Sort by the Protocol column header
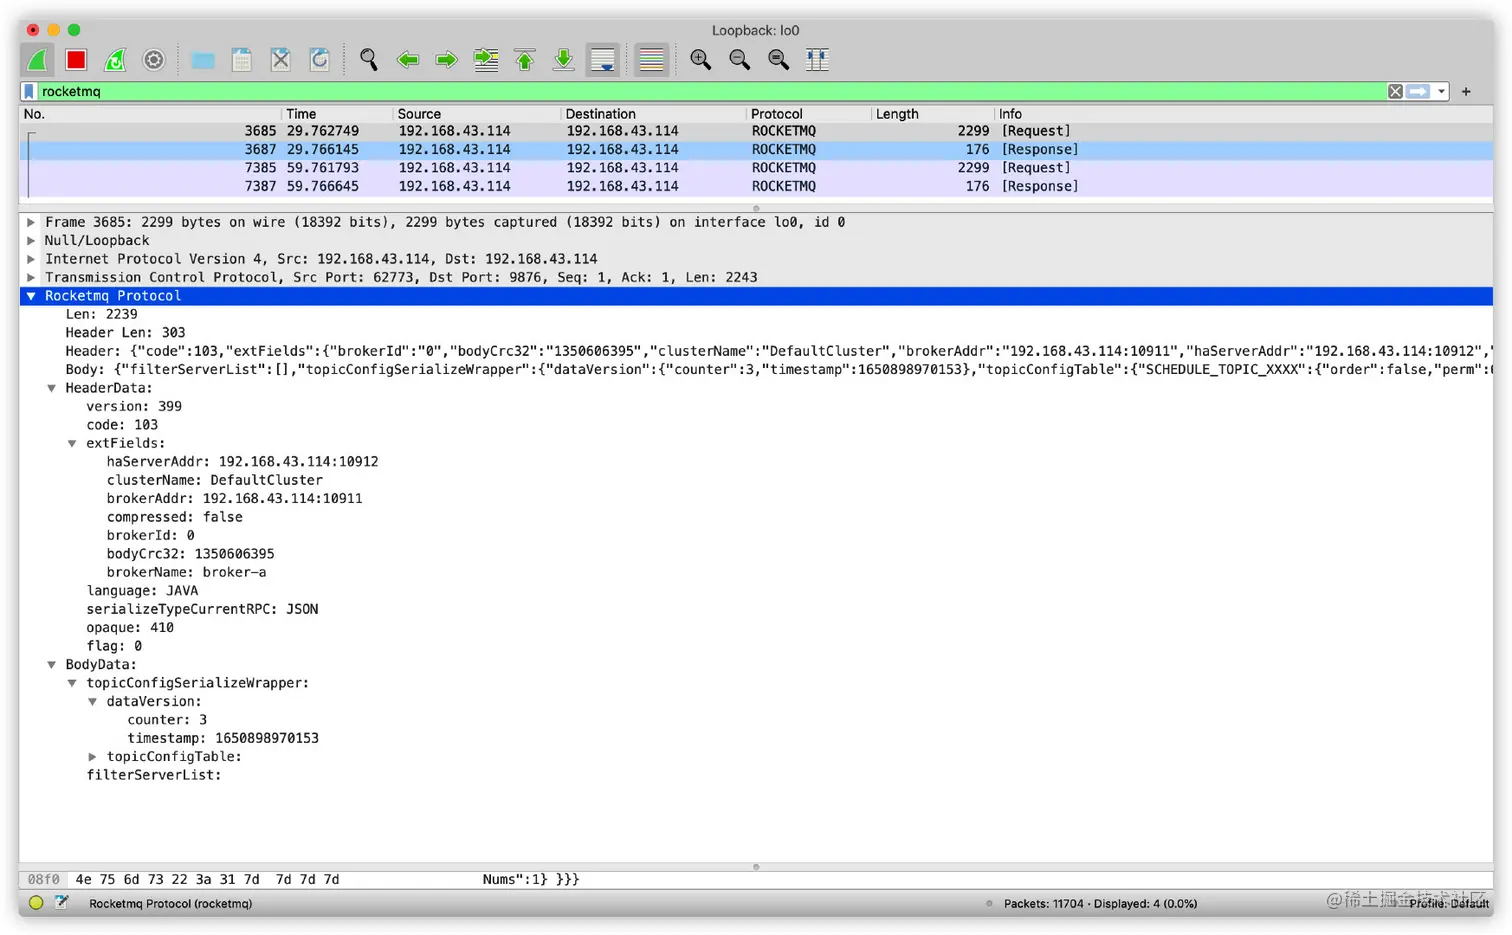 (x=808, y=114)
